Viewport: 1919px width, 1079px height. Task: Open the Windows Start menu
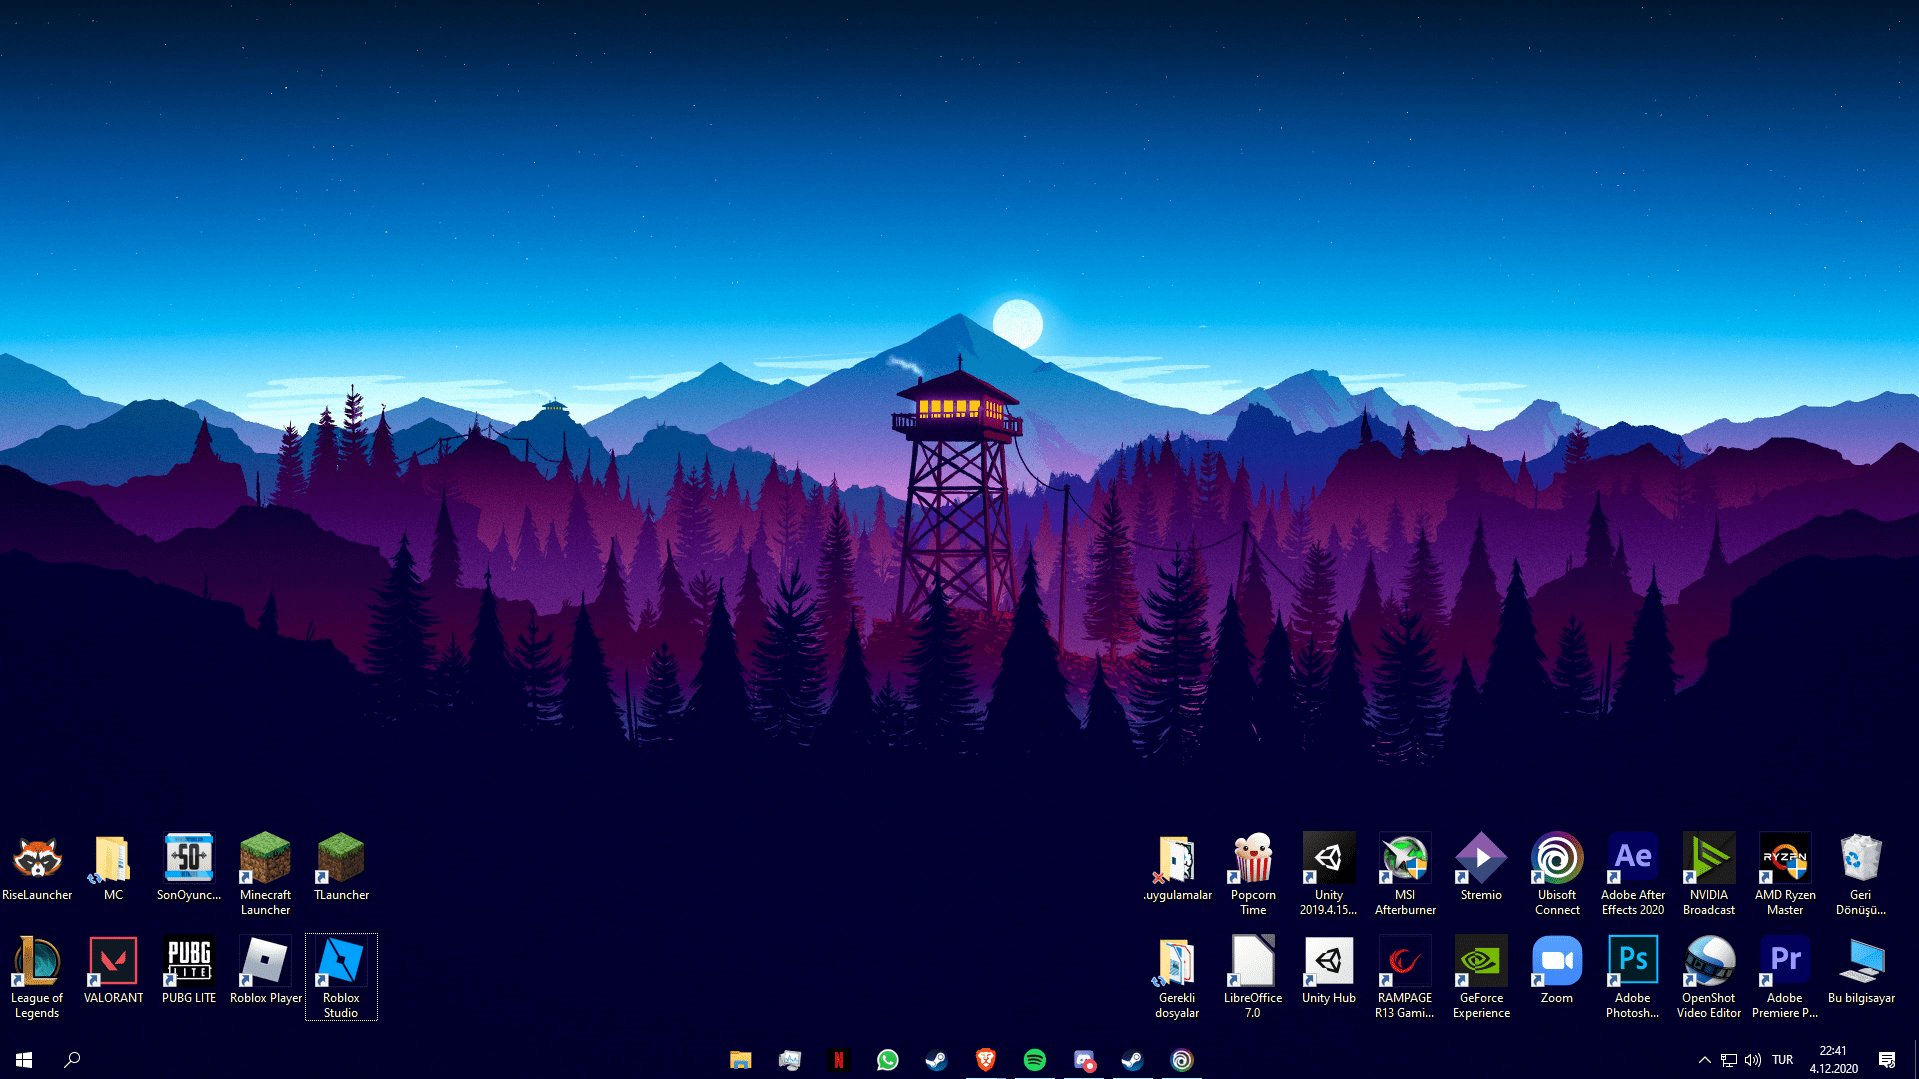point(24,1059)
